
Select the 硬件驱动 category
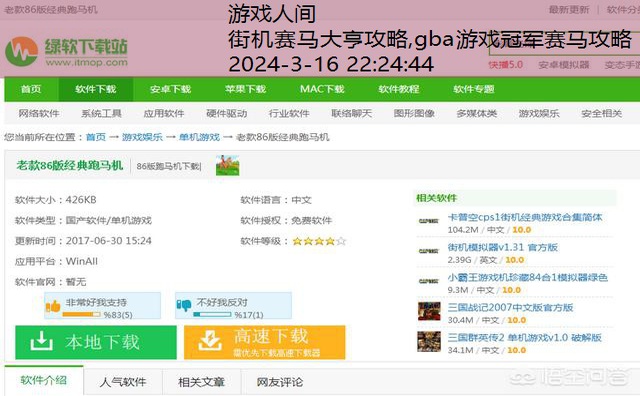point(227,113)
